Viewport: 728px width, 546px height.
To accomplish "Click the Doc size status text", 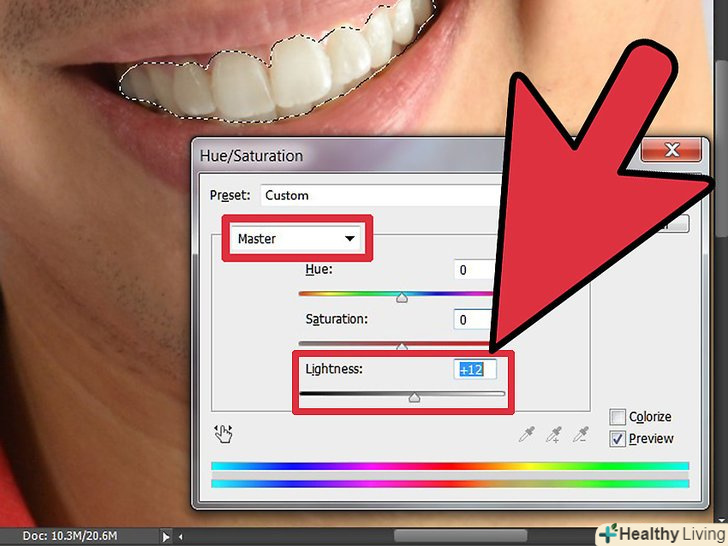I will [70, 536].
